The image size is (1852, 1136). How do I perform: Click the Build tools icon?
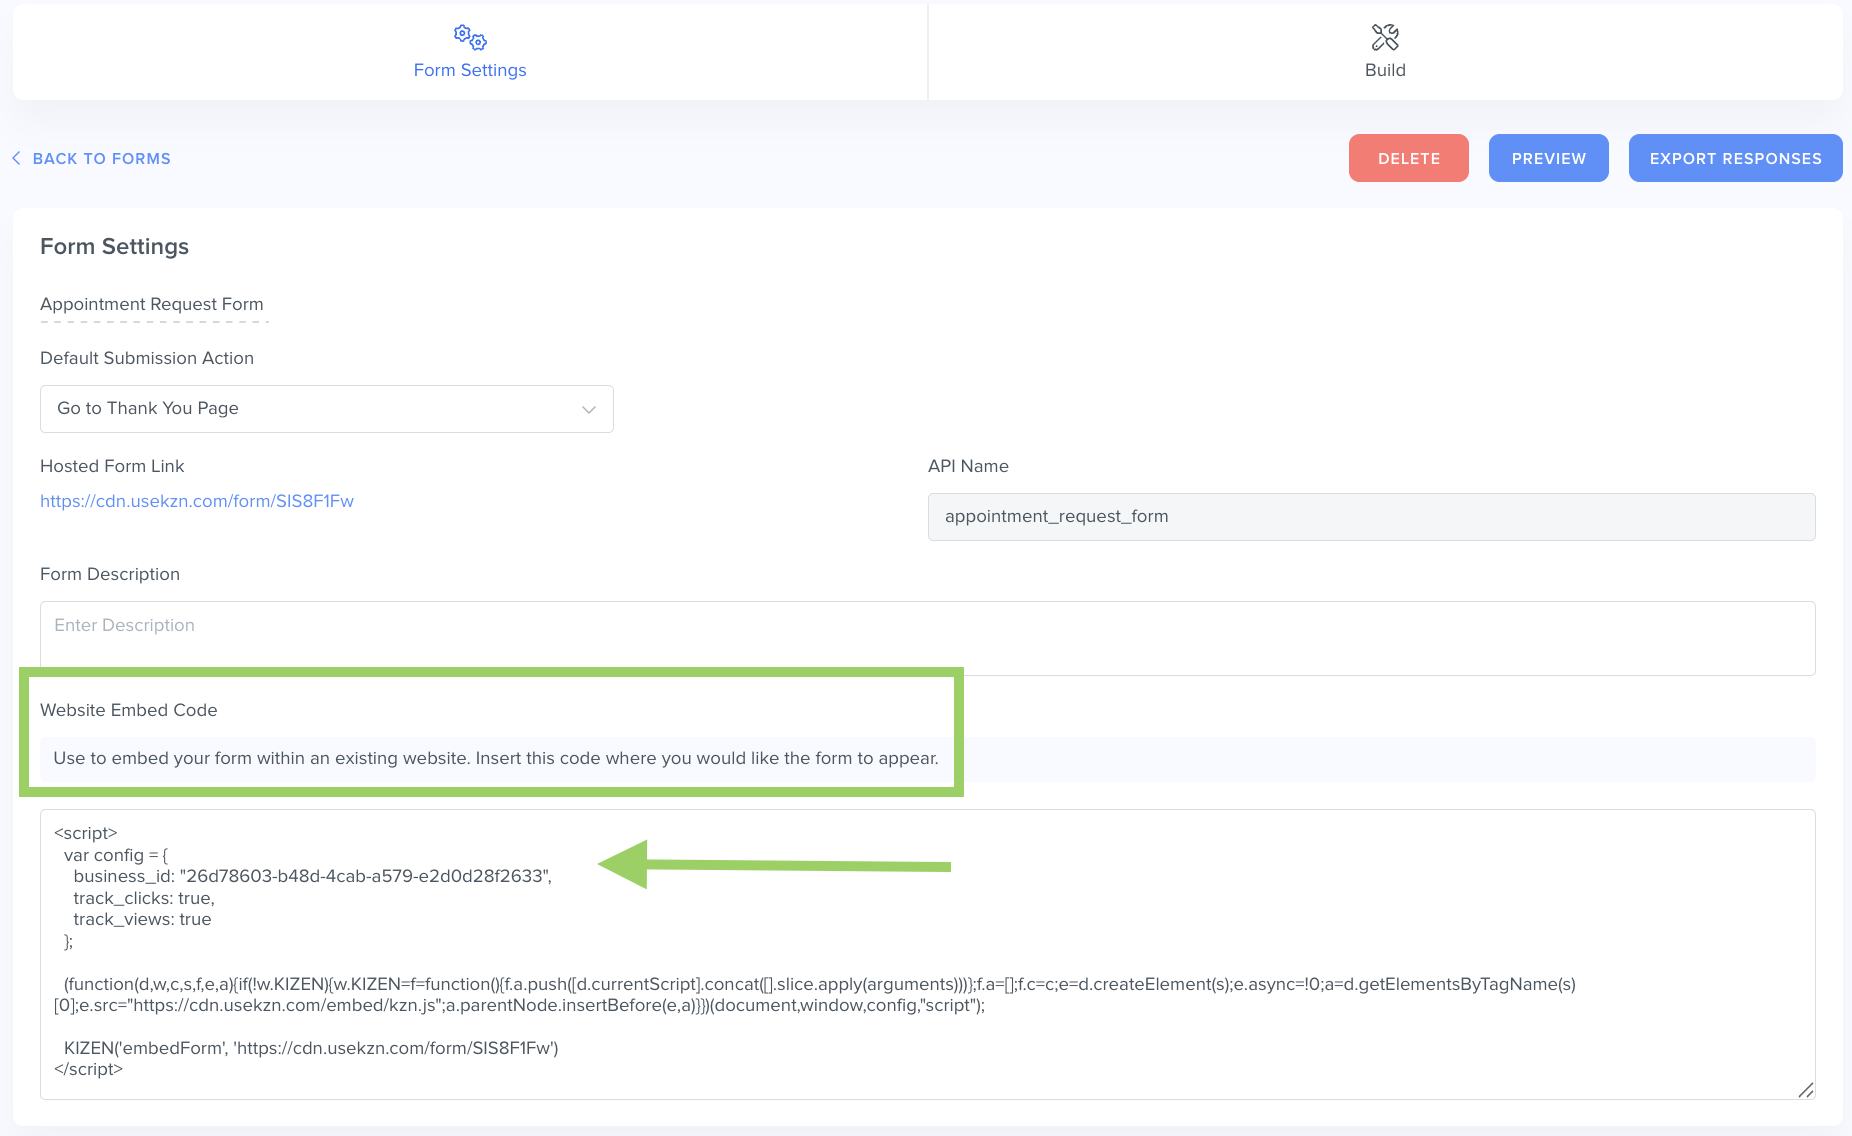[x=1385, y=38]
